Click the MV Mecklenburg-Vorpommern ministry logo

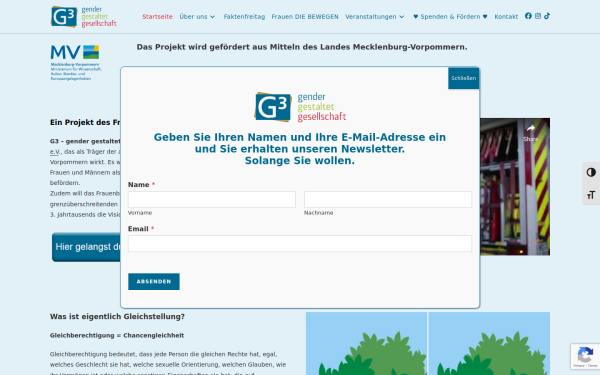tap(76, 62)
